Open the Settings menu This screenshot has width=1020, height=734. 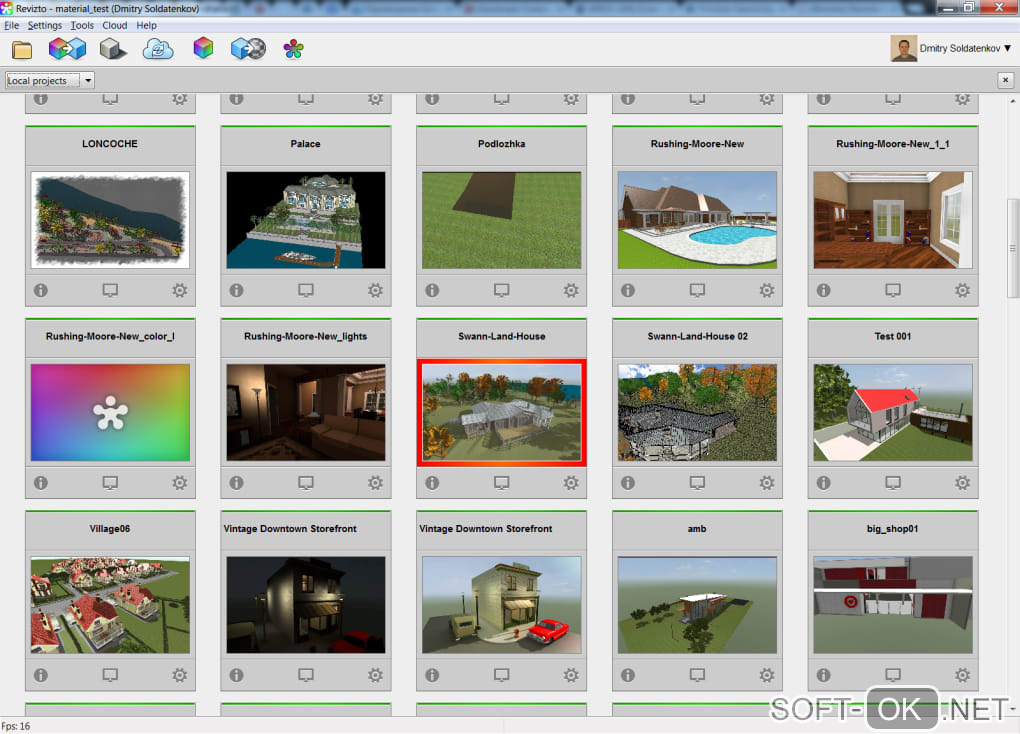tap(44, 25)
